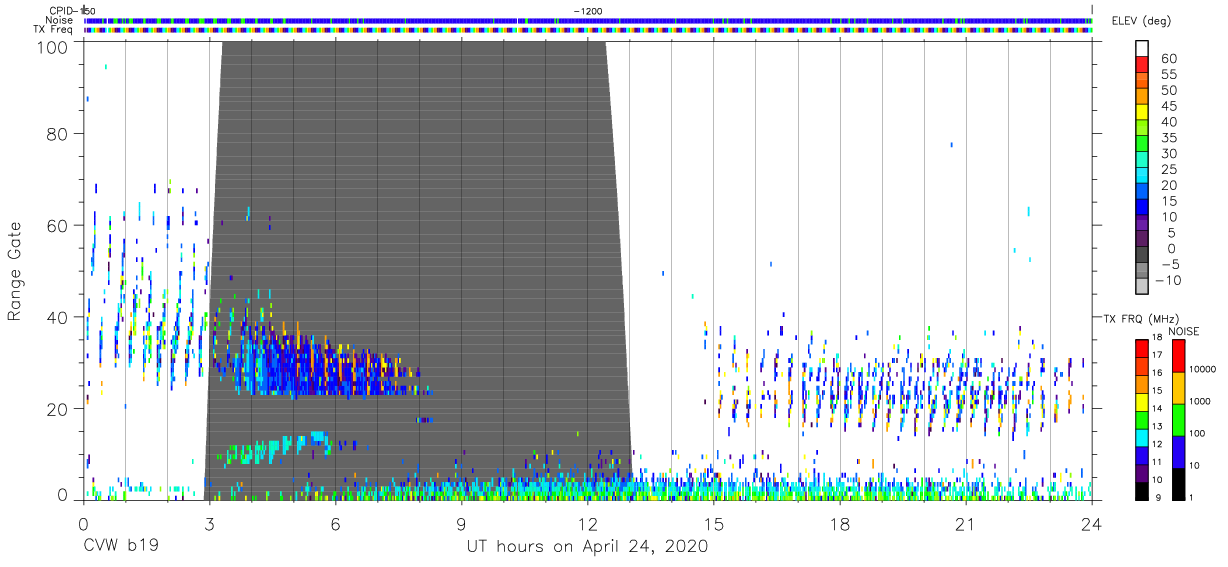This screenshot has height=567, width=1228.
Task: Click x-axis tick label '6'
Action: (335, 523)
